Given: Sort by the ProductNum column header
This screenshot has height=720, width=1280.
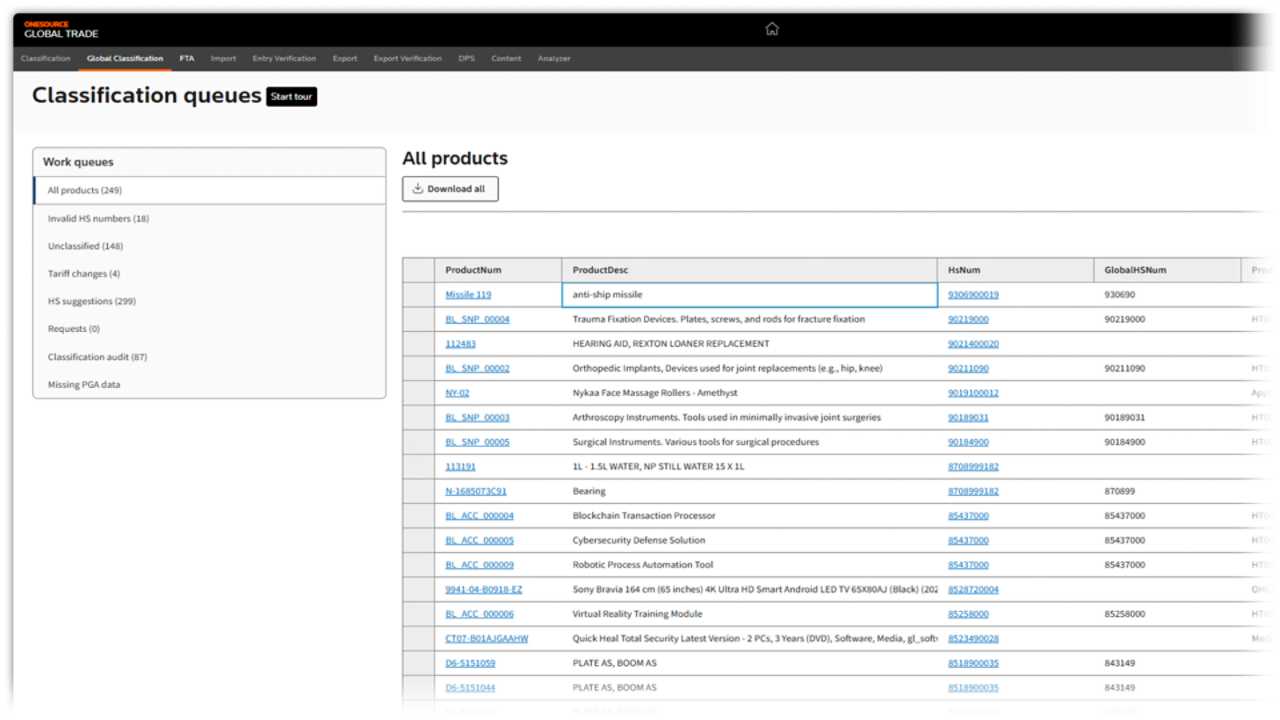Looking at the screenshot, I should pos(474,270).
